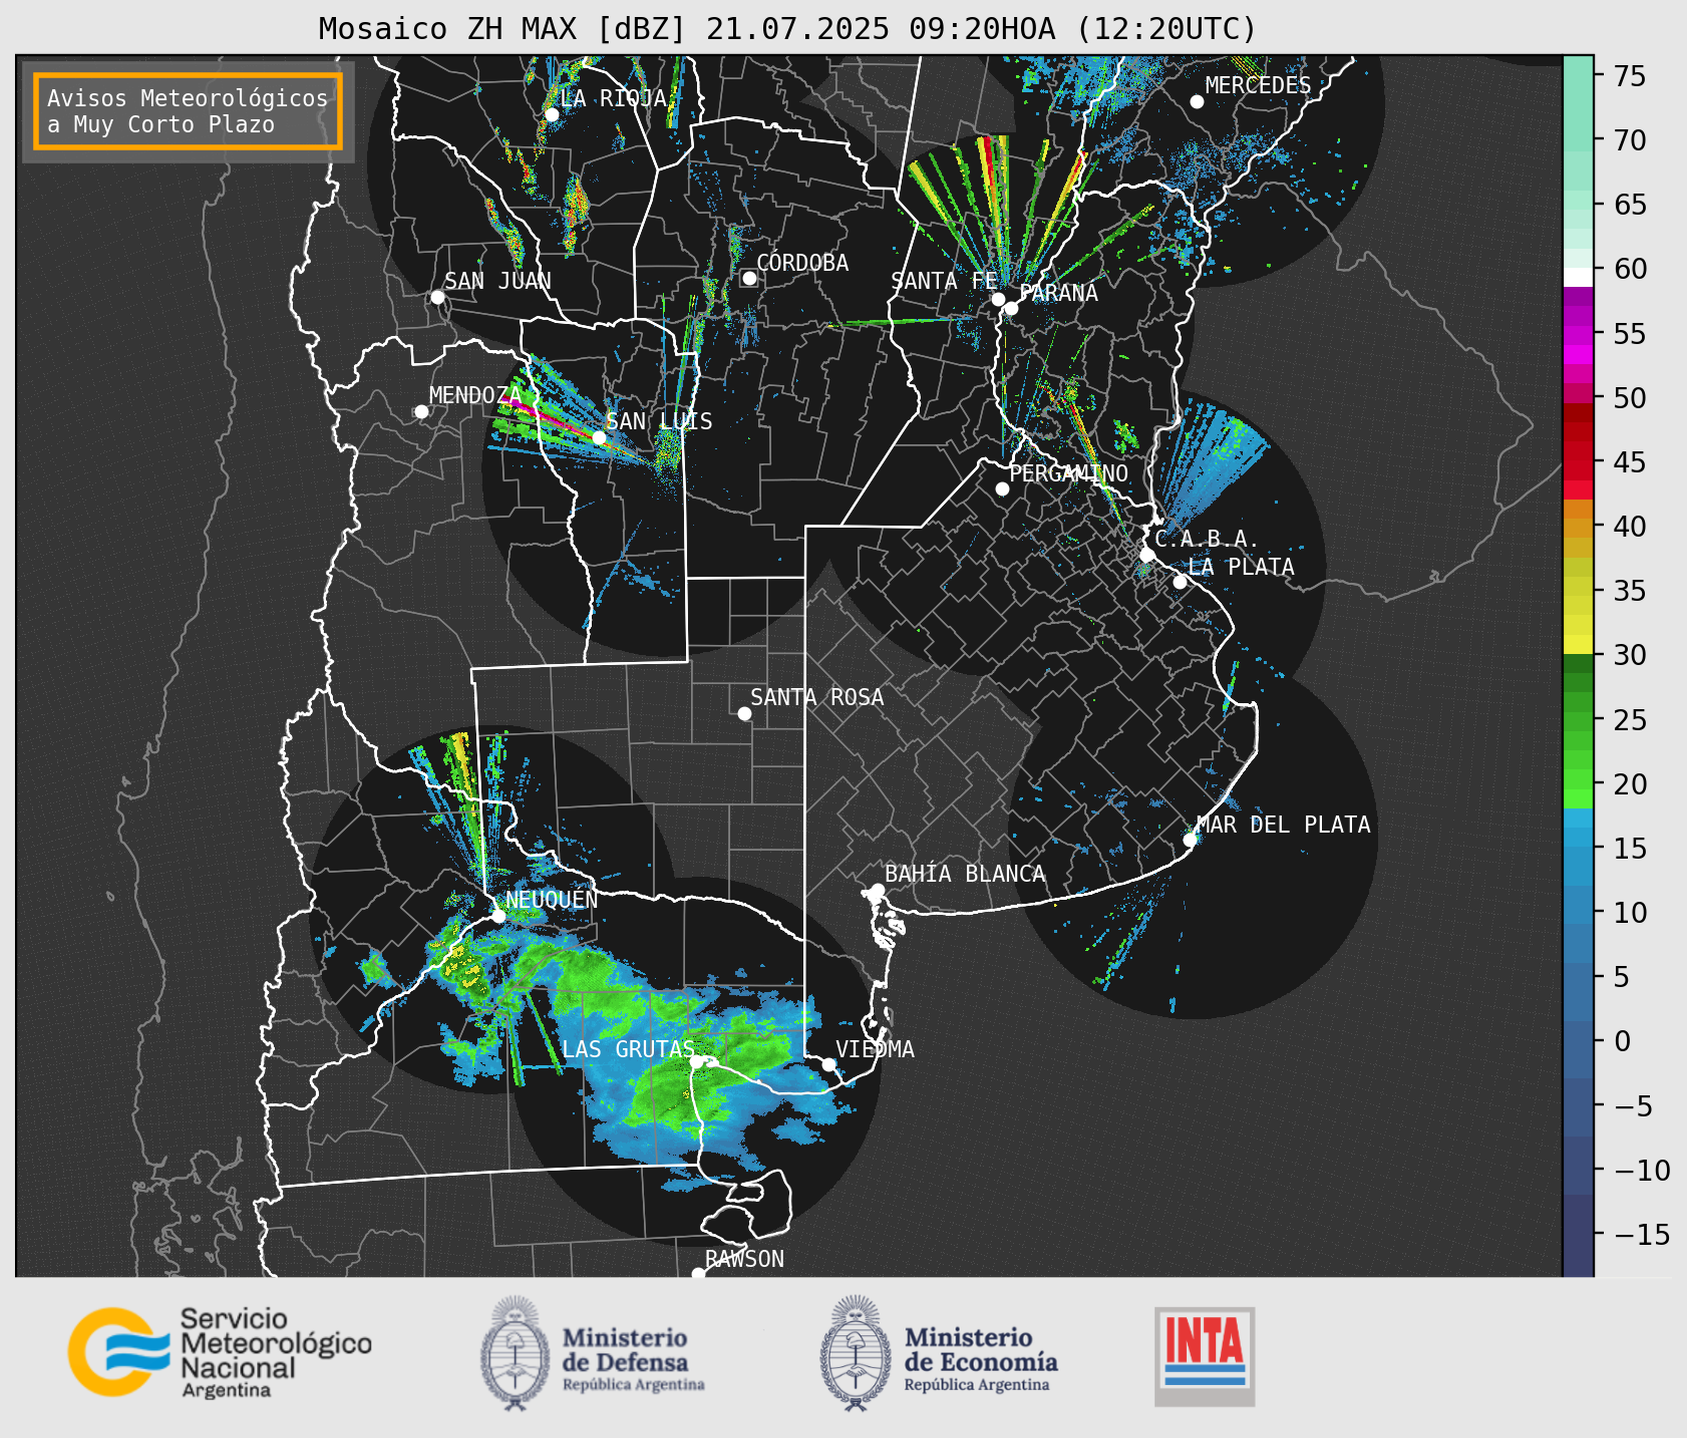Click the La Plata city marker

point(1179,582)
